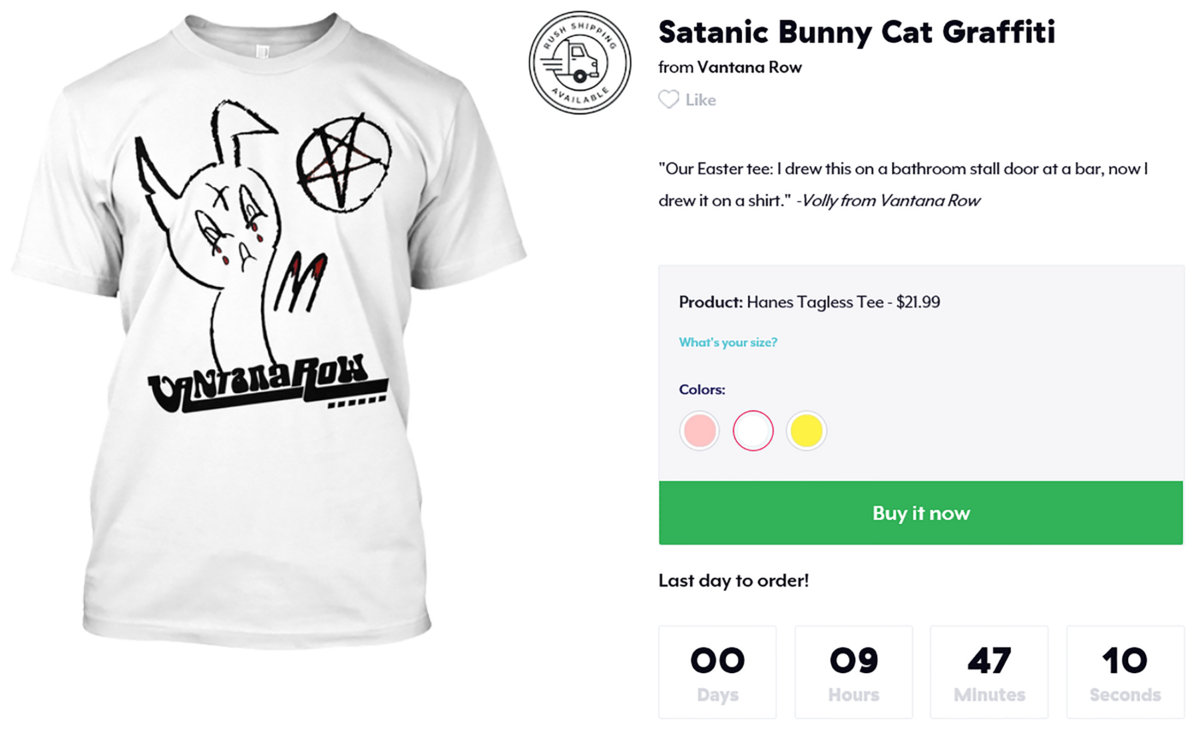Viewport: 1200px width, 733px height.
Task: Click the Minutes countdown box
Action: 989,671
